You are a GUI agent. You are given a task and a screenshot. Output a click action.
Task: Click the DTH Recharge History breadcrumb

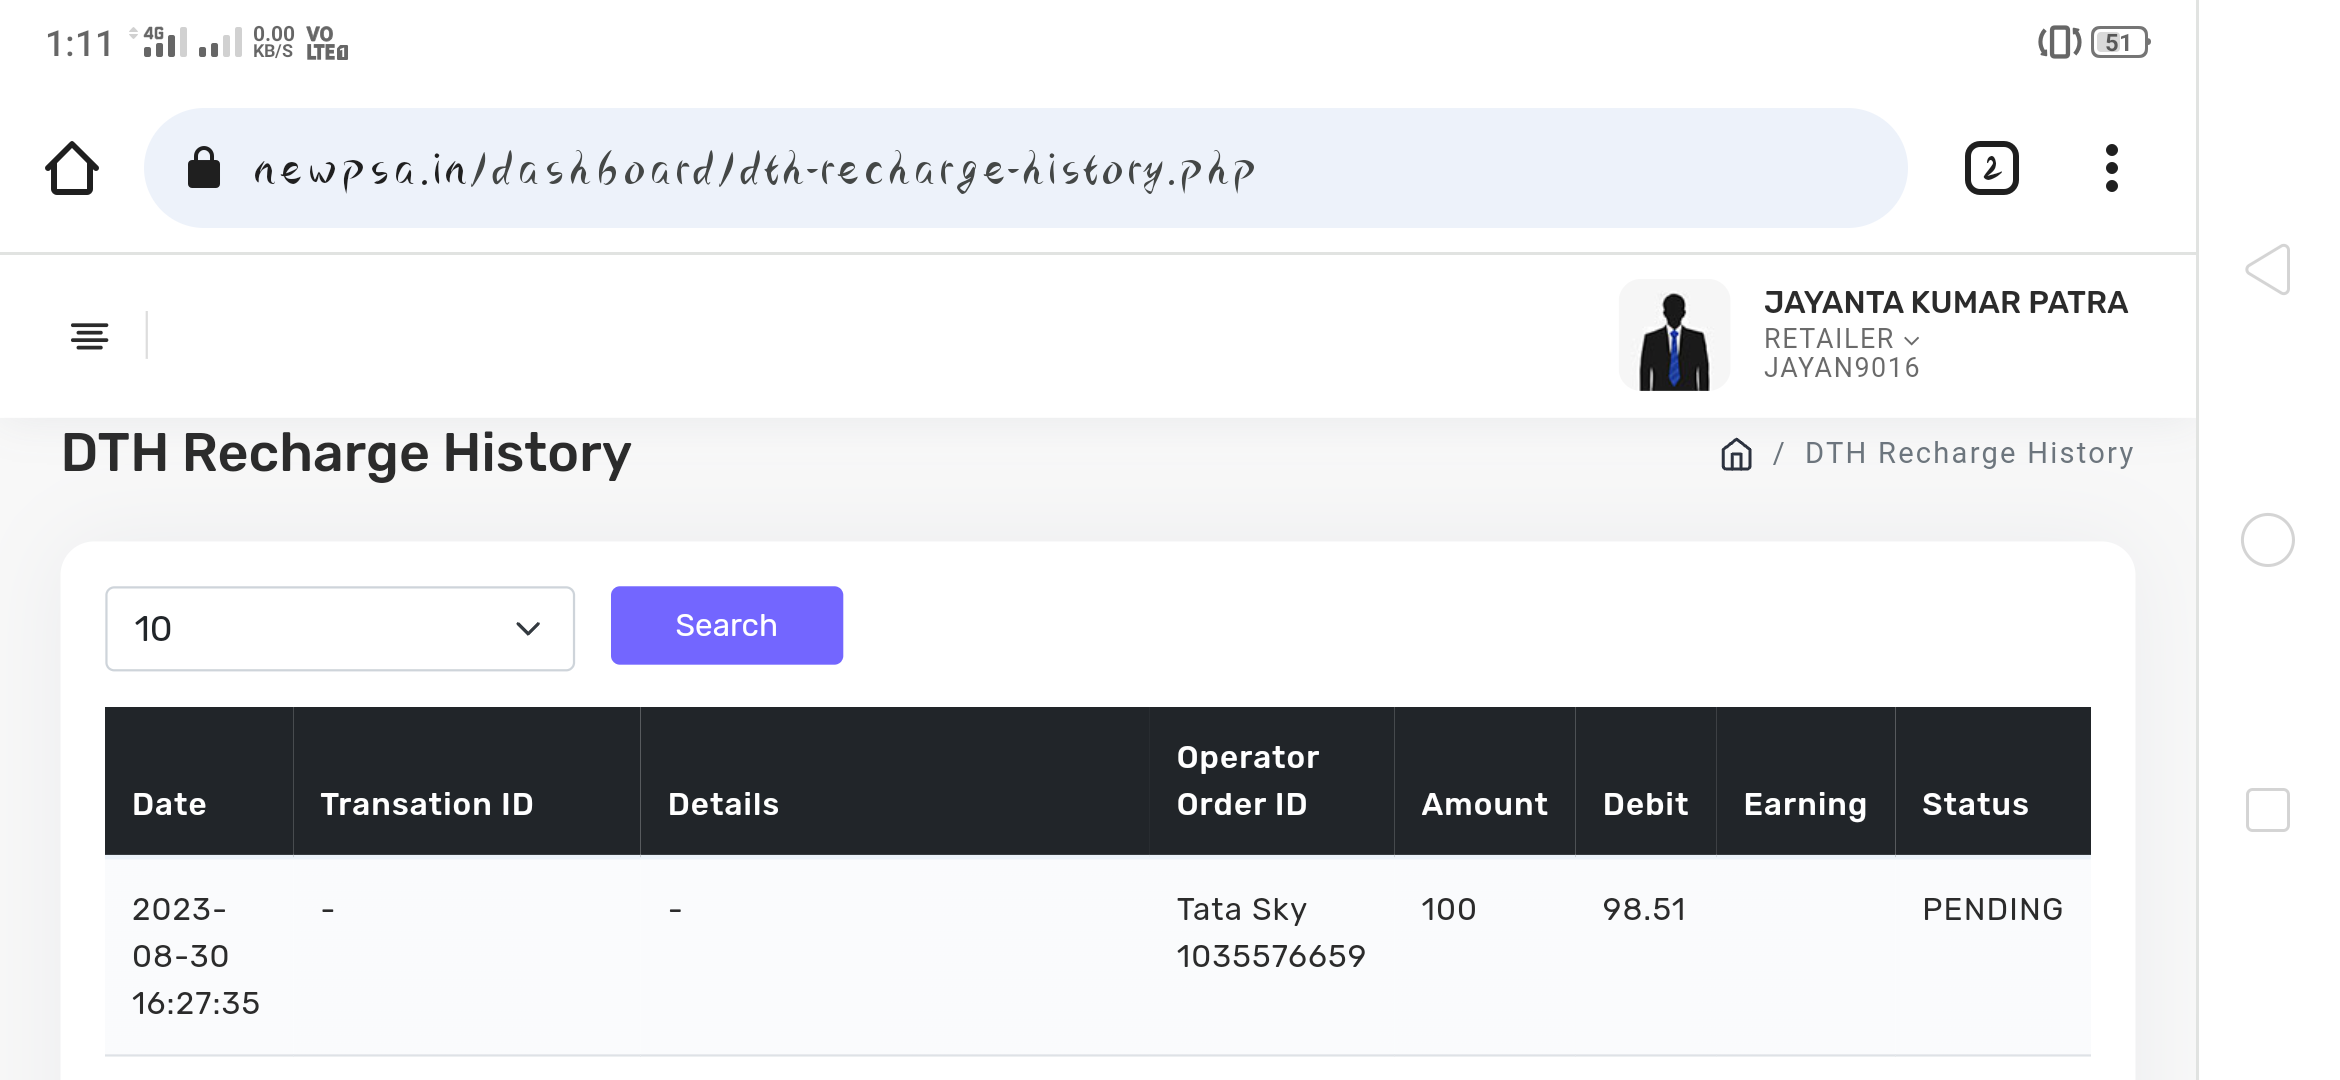pyautogui.click(x=1969, y=454)
